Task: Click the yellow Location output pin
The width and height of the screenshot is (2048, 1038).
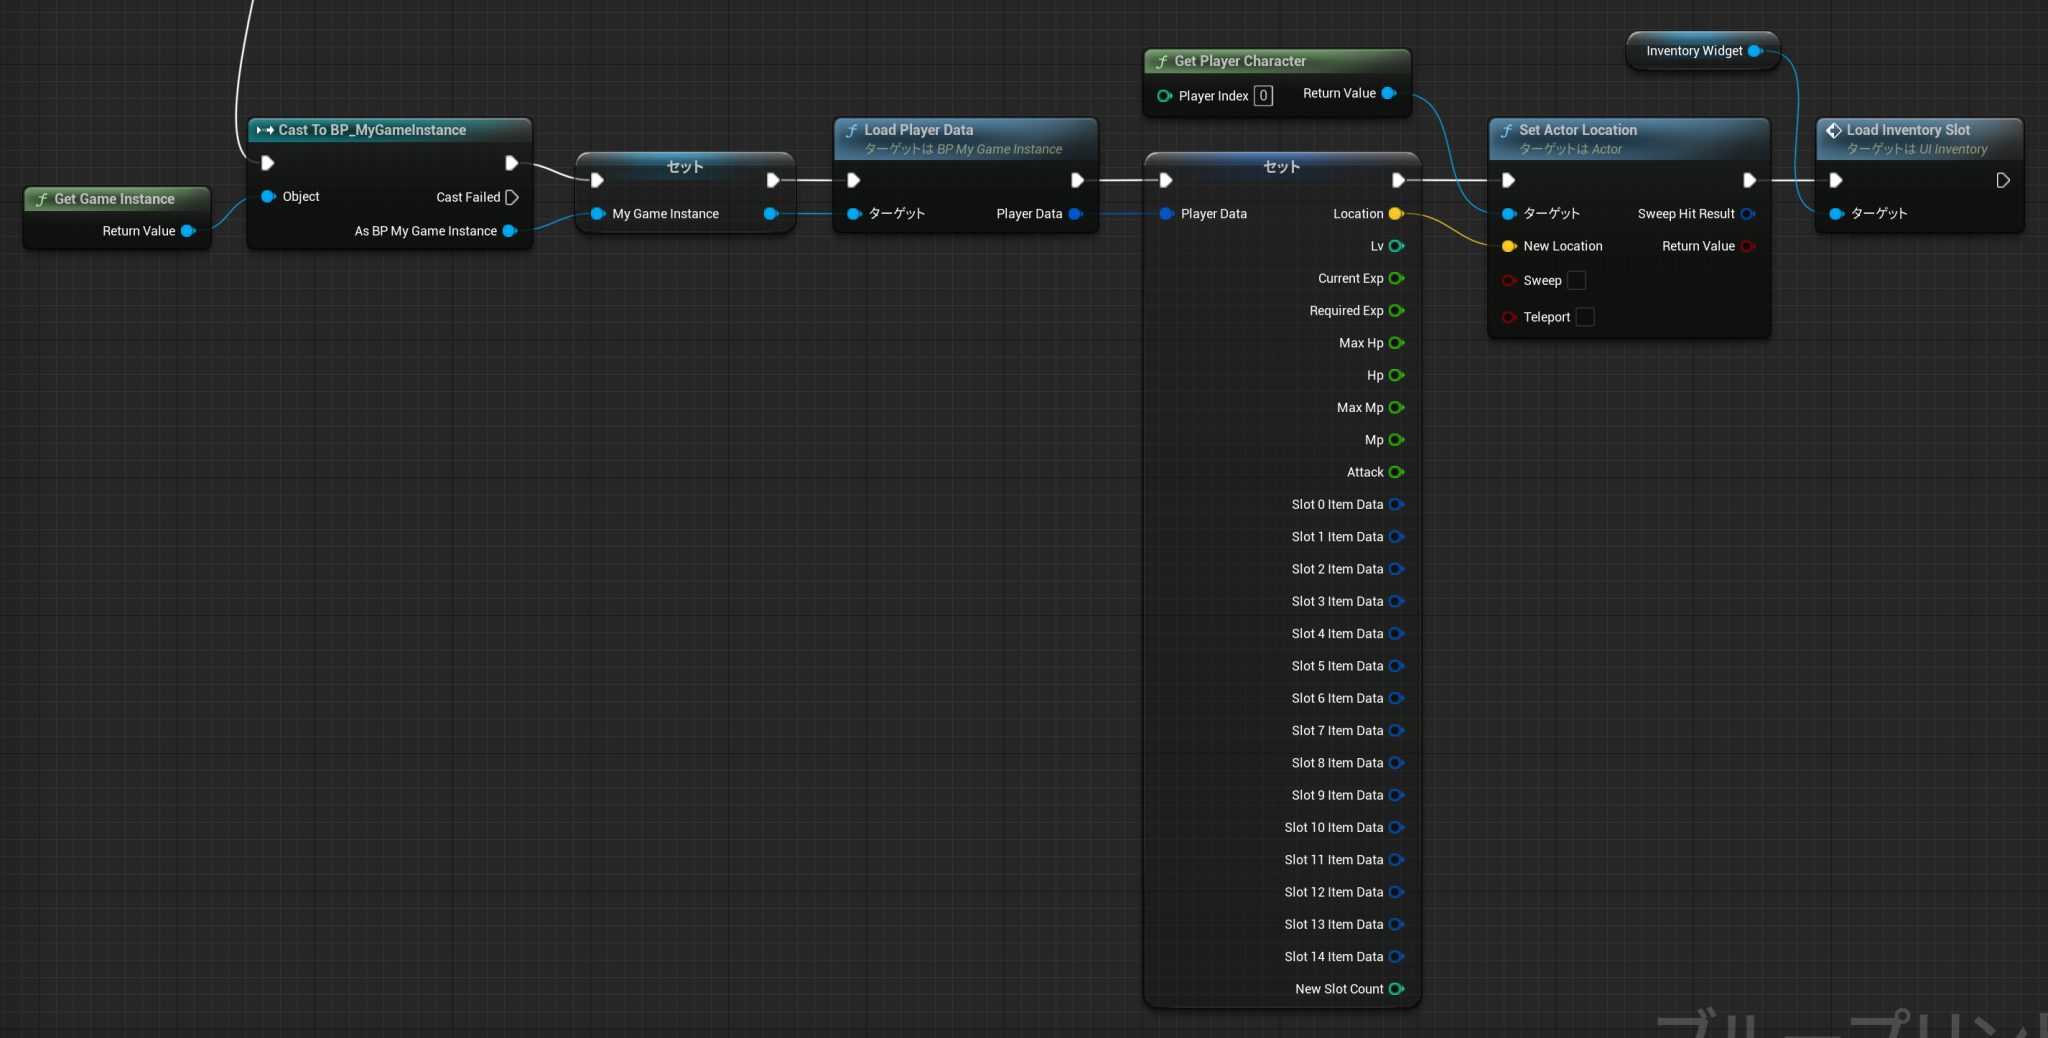Action: pos(1396,214)
